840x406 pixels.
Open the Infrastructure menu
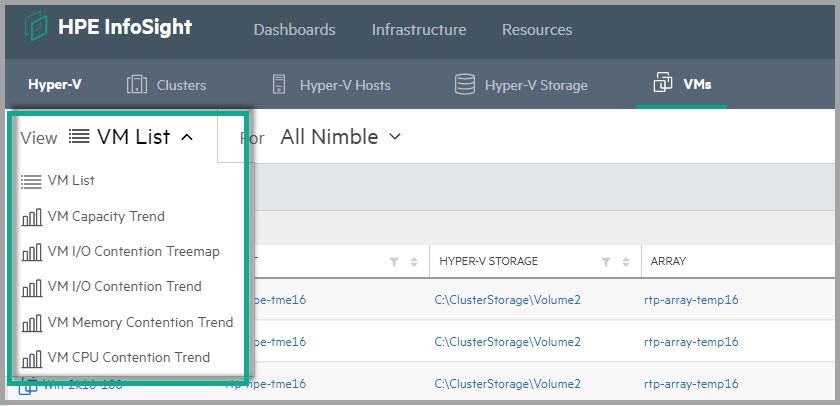click(419, 29)
